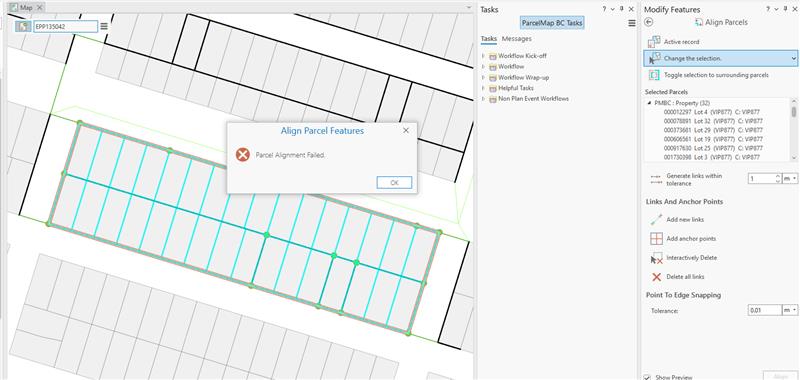
Task: Close the Map view tab
Action: 39,8
